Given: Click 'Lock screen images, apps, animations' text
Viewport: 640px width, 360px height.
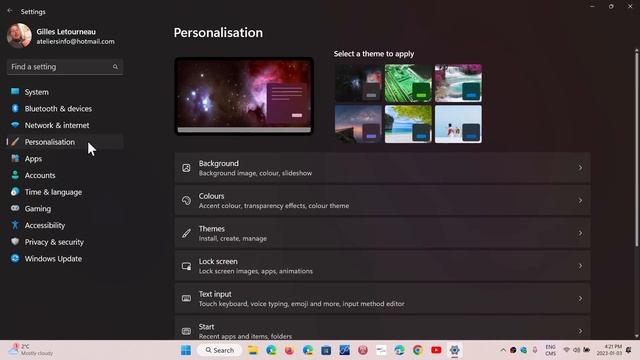Looking at the screenshot, I should click(x=256, y=271).
